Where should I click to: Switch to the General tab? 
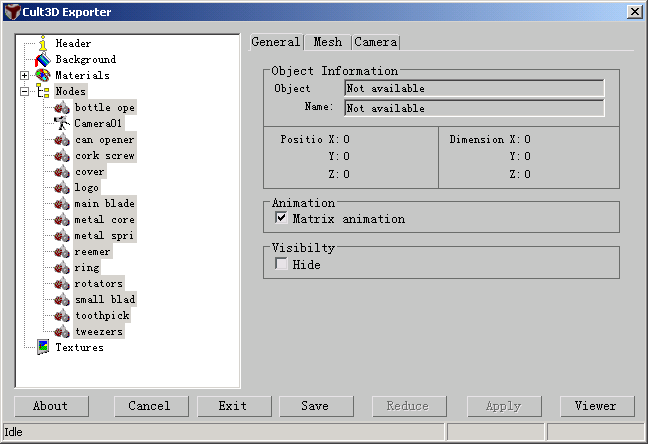[276, 42]
